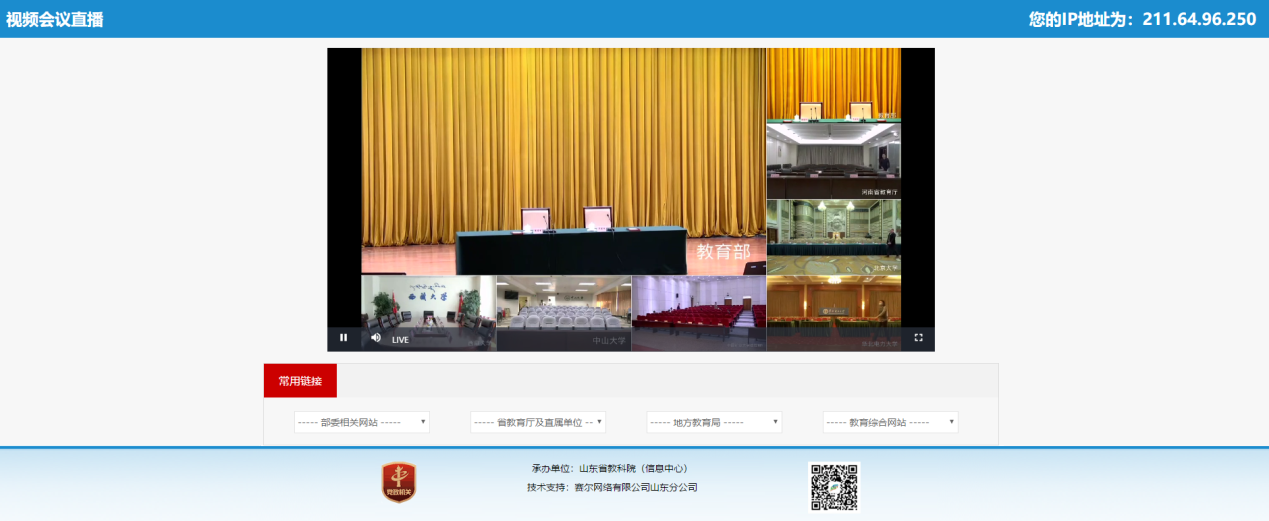Screen dimensions: 1269x521
Task: Click the 技术支持 赛尔网络 footer text
Action: tap(611, 488)
